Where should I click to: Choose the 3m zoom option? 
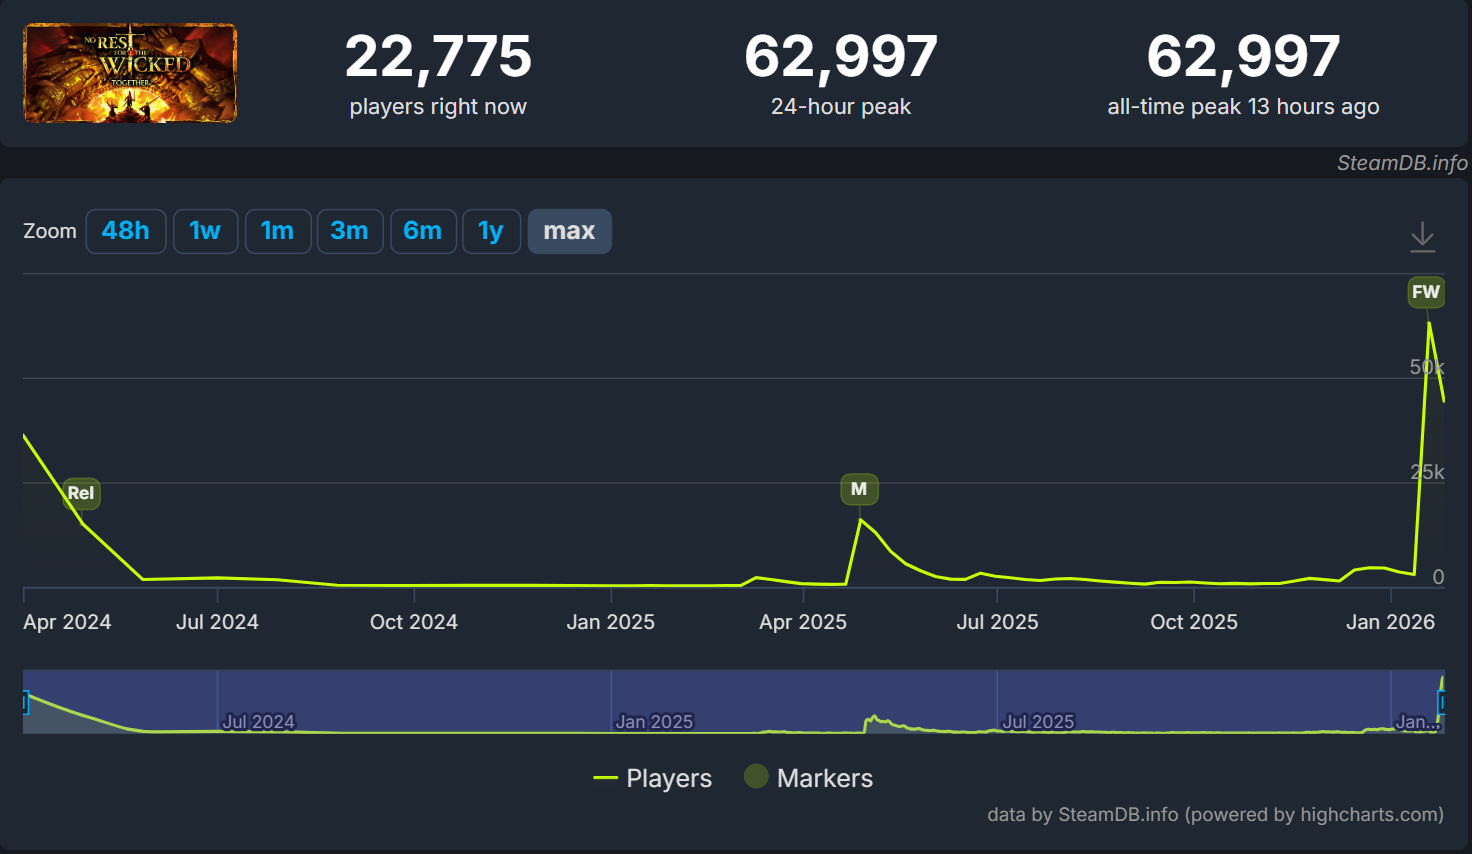click(x=350, y=231)
